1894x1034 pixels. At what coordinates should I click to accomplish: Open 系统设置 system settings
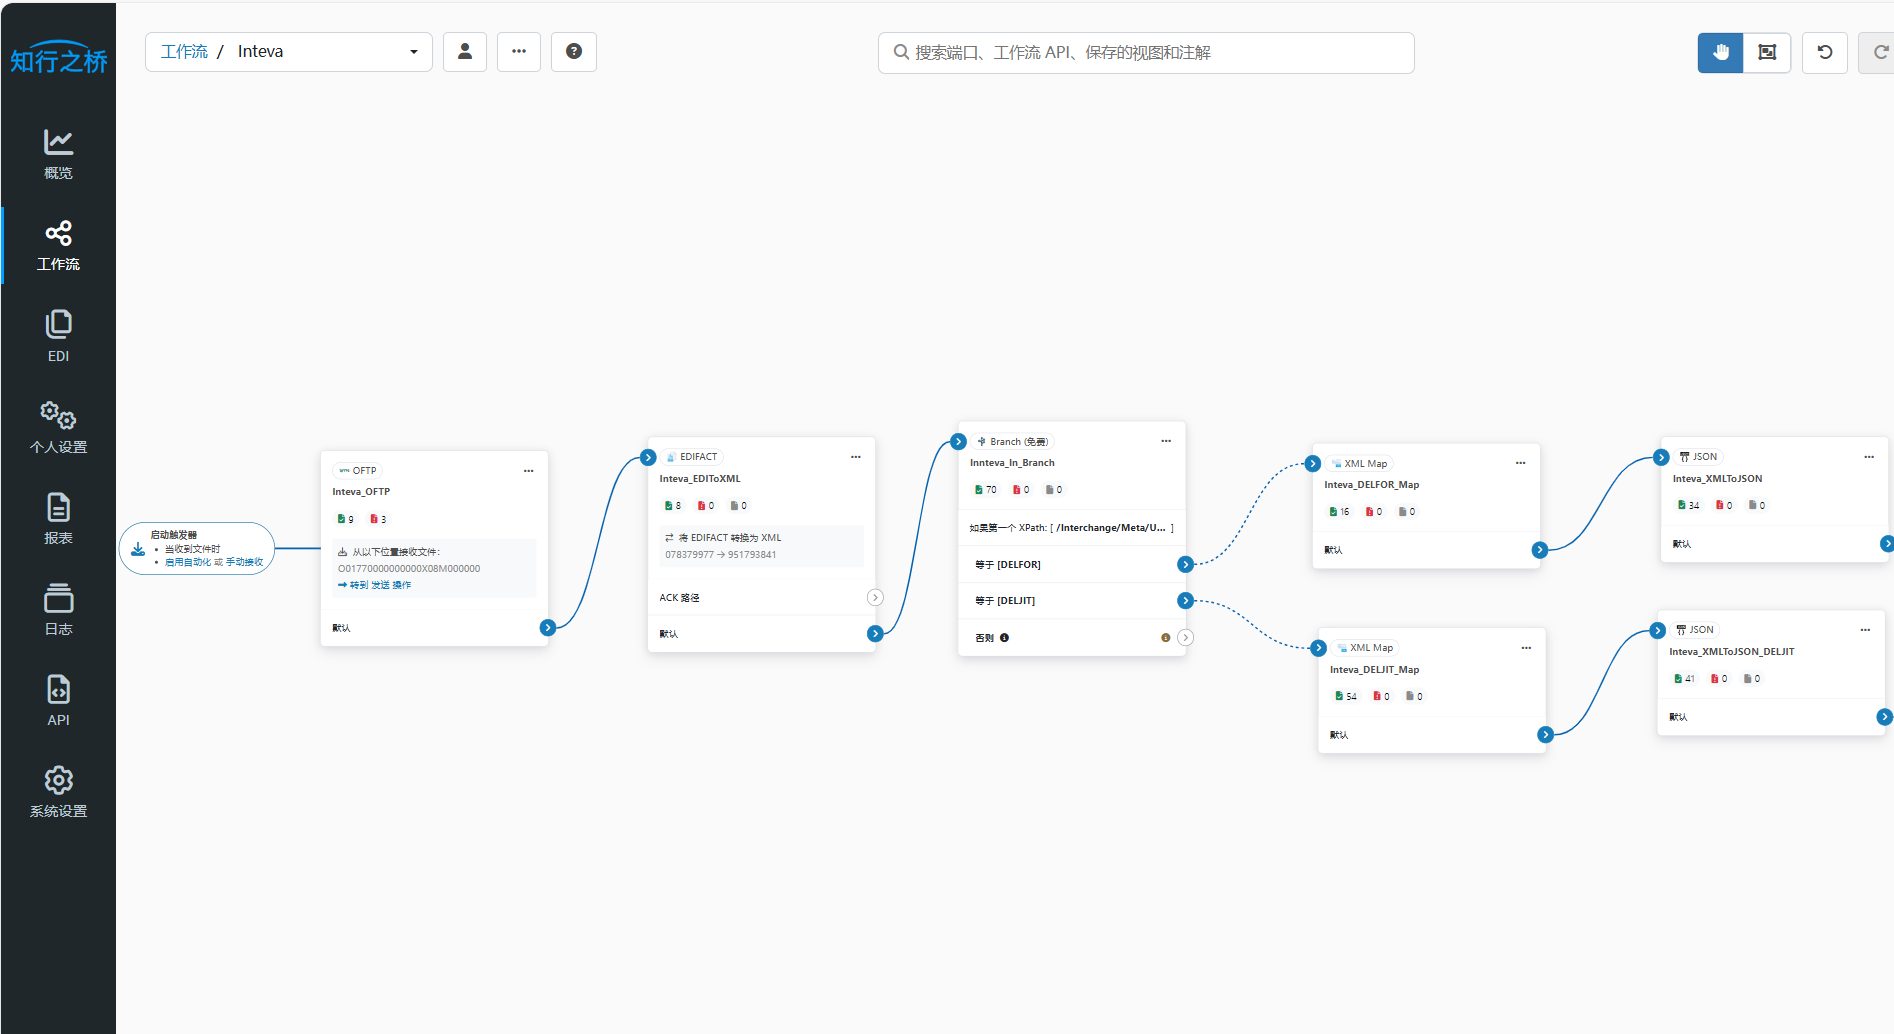58,791
